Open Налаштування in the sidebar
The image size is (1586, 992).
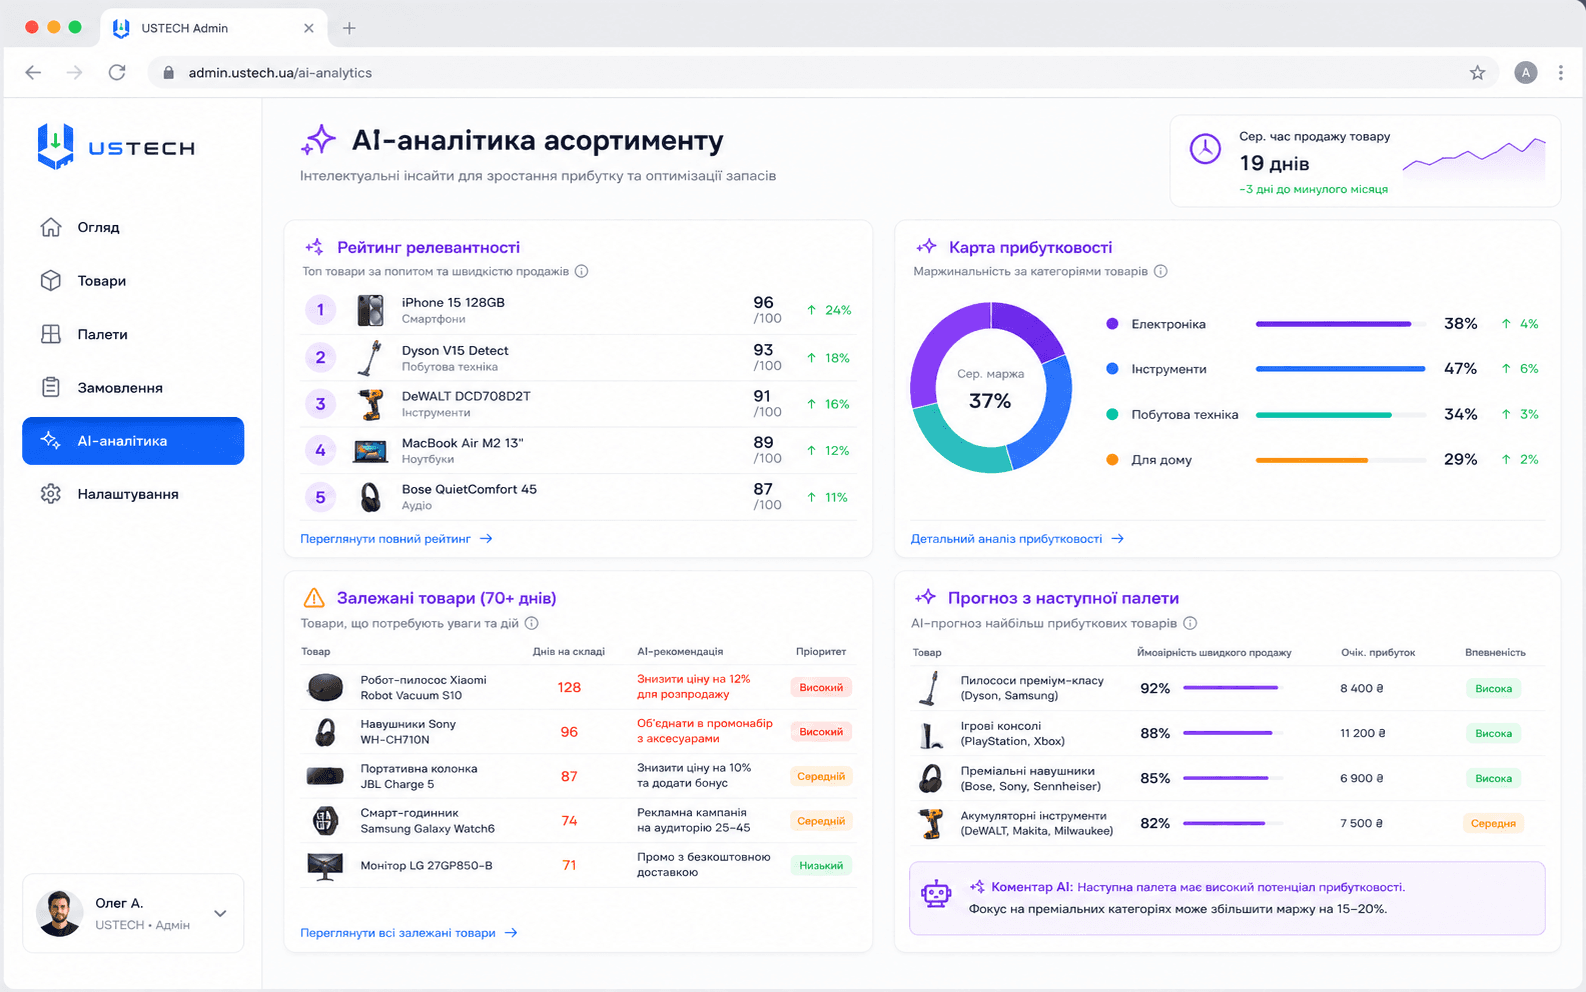(x=133, y=494)
